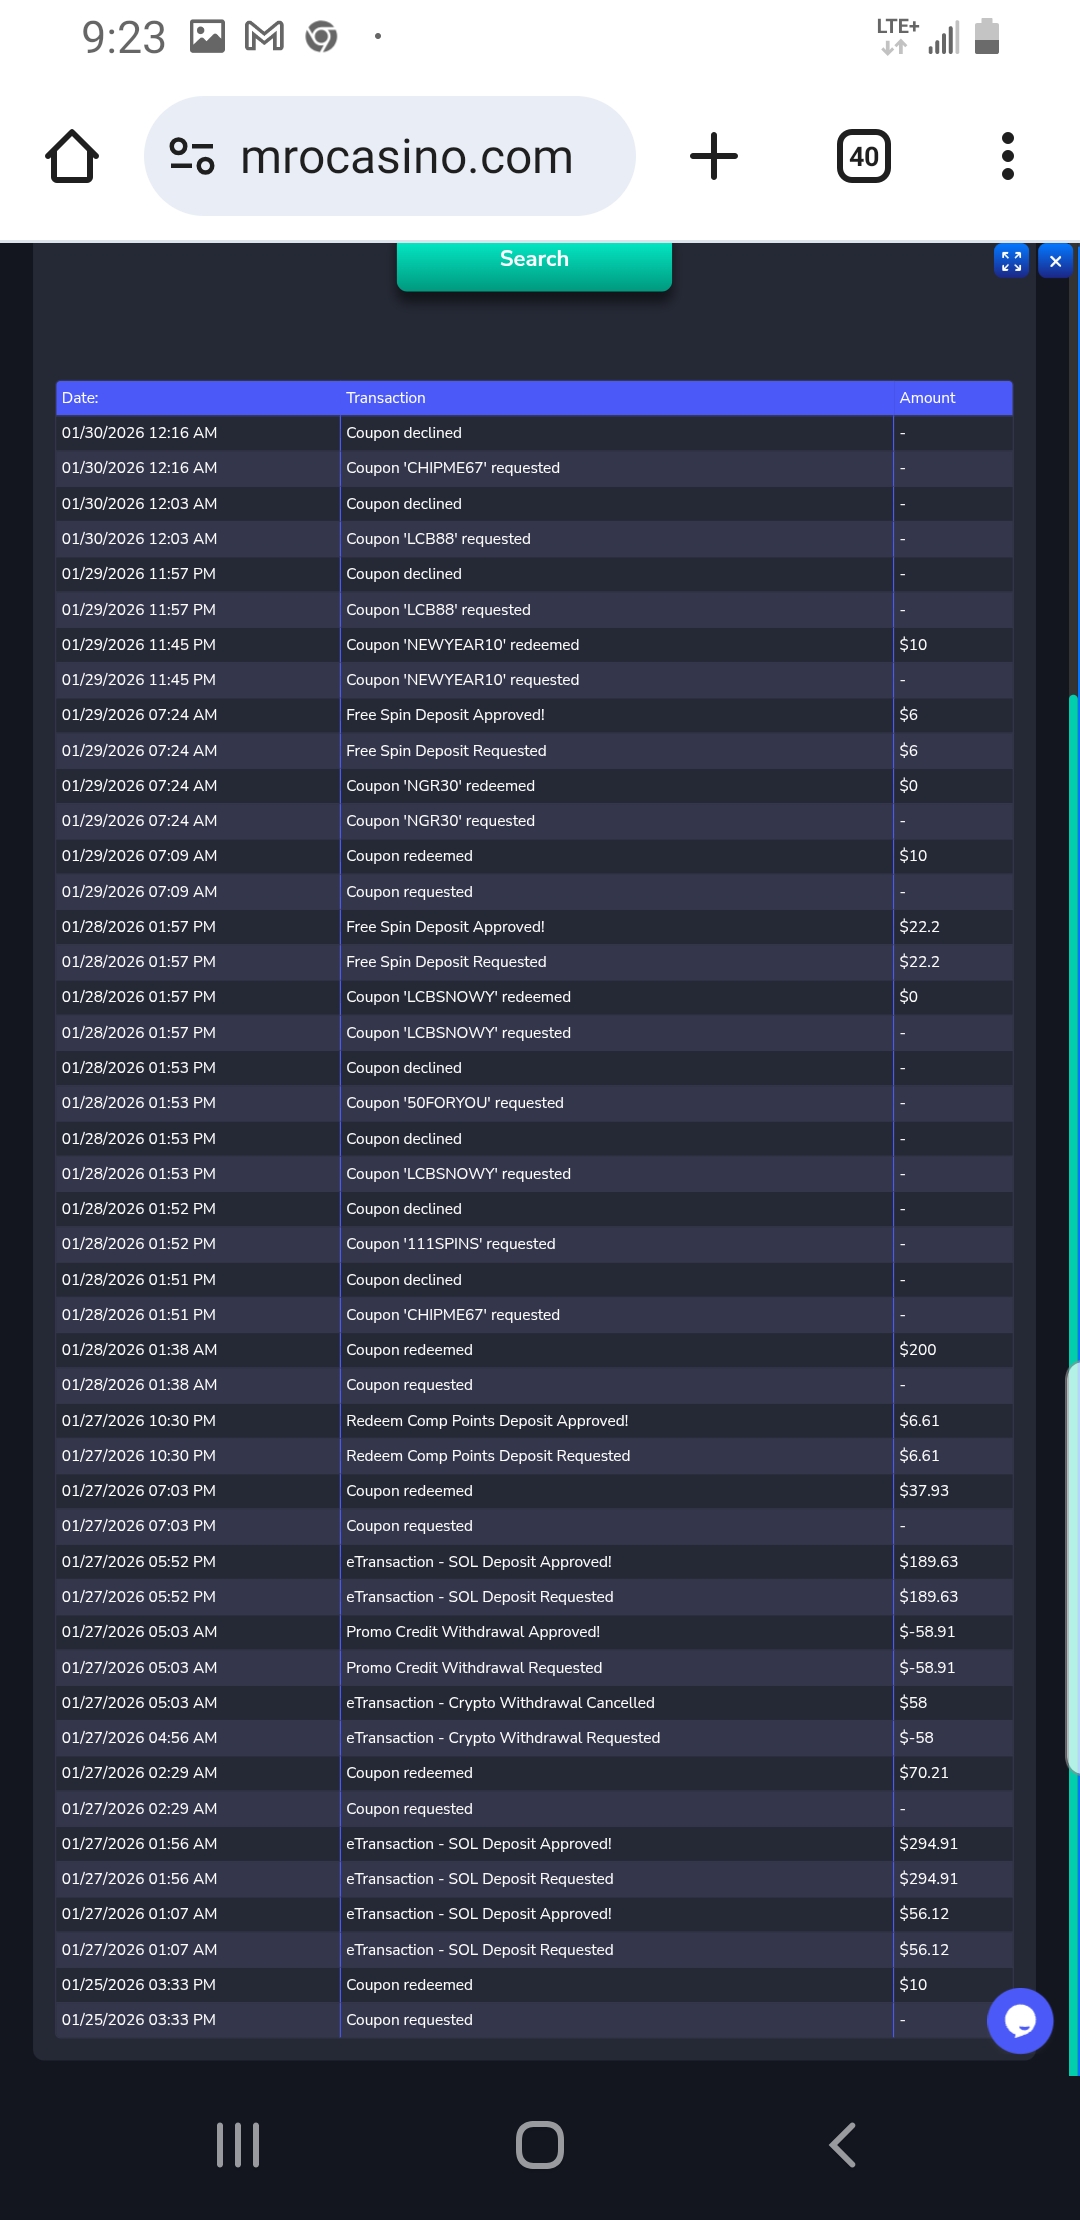Select the Coupon 'NEWYEAR10' redeemed row
Image resolution: width=1080 pixels, height=2220 pixels.
462,645
